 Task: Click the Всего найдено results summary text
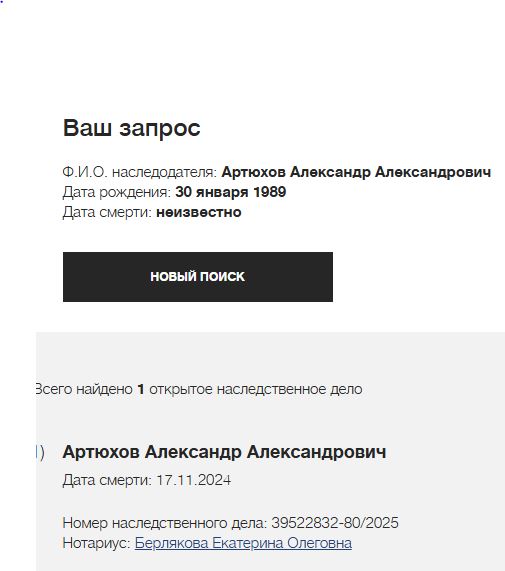pos(199,389)
